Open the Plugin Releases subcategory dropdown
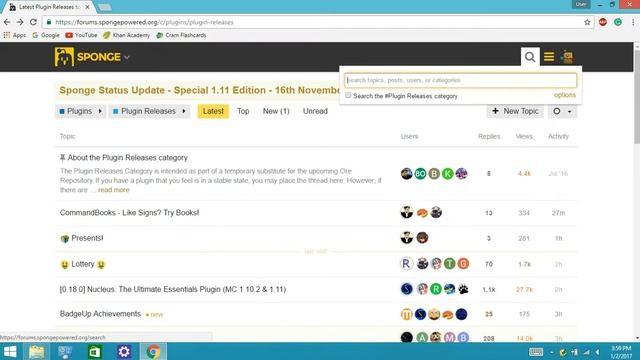This screenshot has width=640, height=360. coord(149,111)
